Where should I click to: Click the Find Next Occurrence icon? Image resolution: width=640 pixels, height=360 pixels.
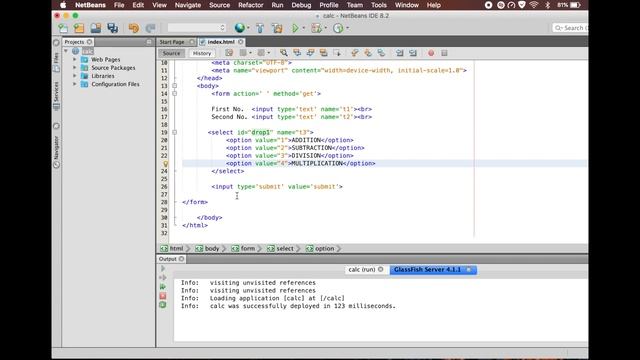pos(310,53)
